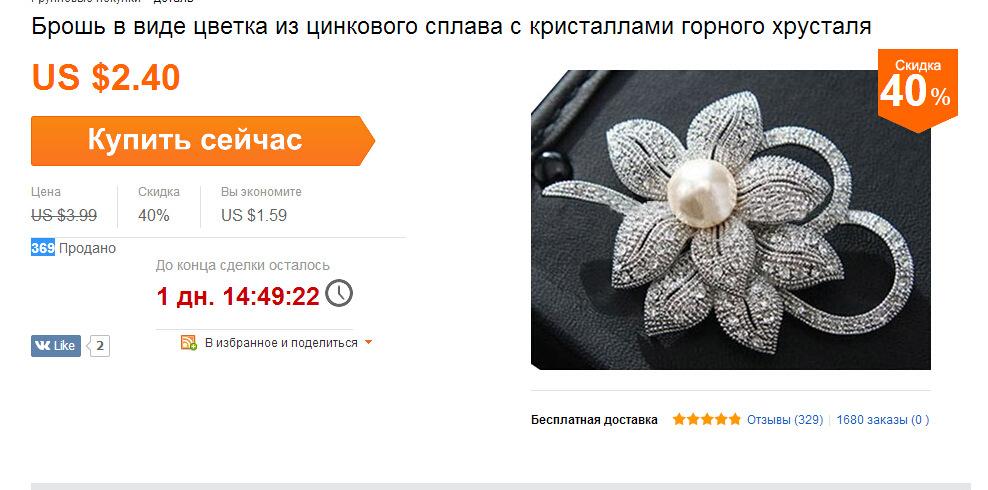
Task: Click the orange Купить сейчас button
Action: 202,140
